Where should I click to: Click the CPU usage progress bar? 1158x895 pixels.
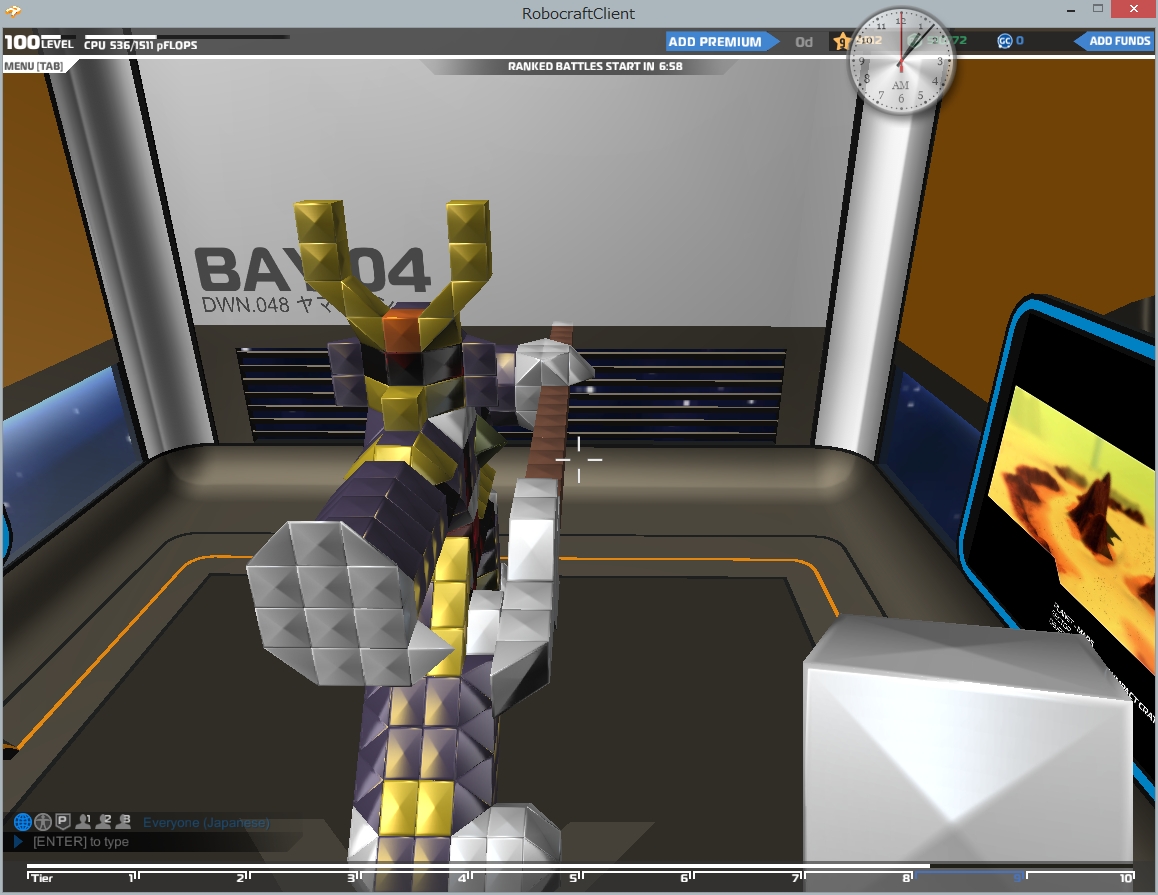(186, 36)
